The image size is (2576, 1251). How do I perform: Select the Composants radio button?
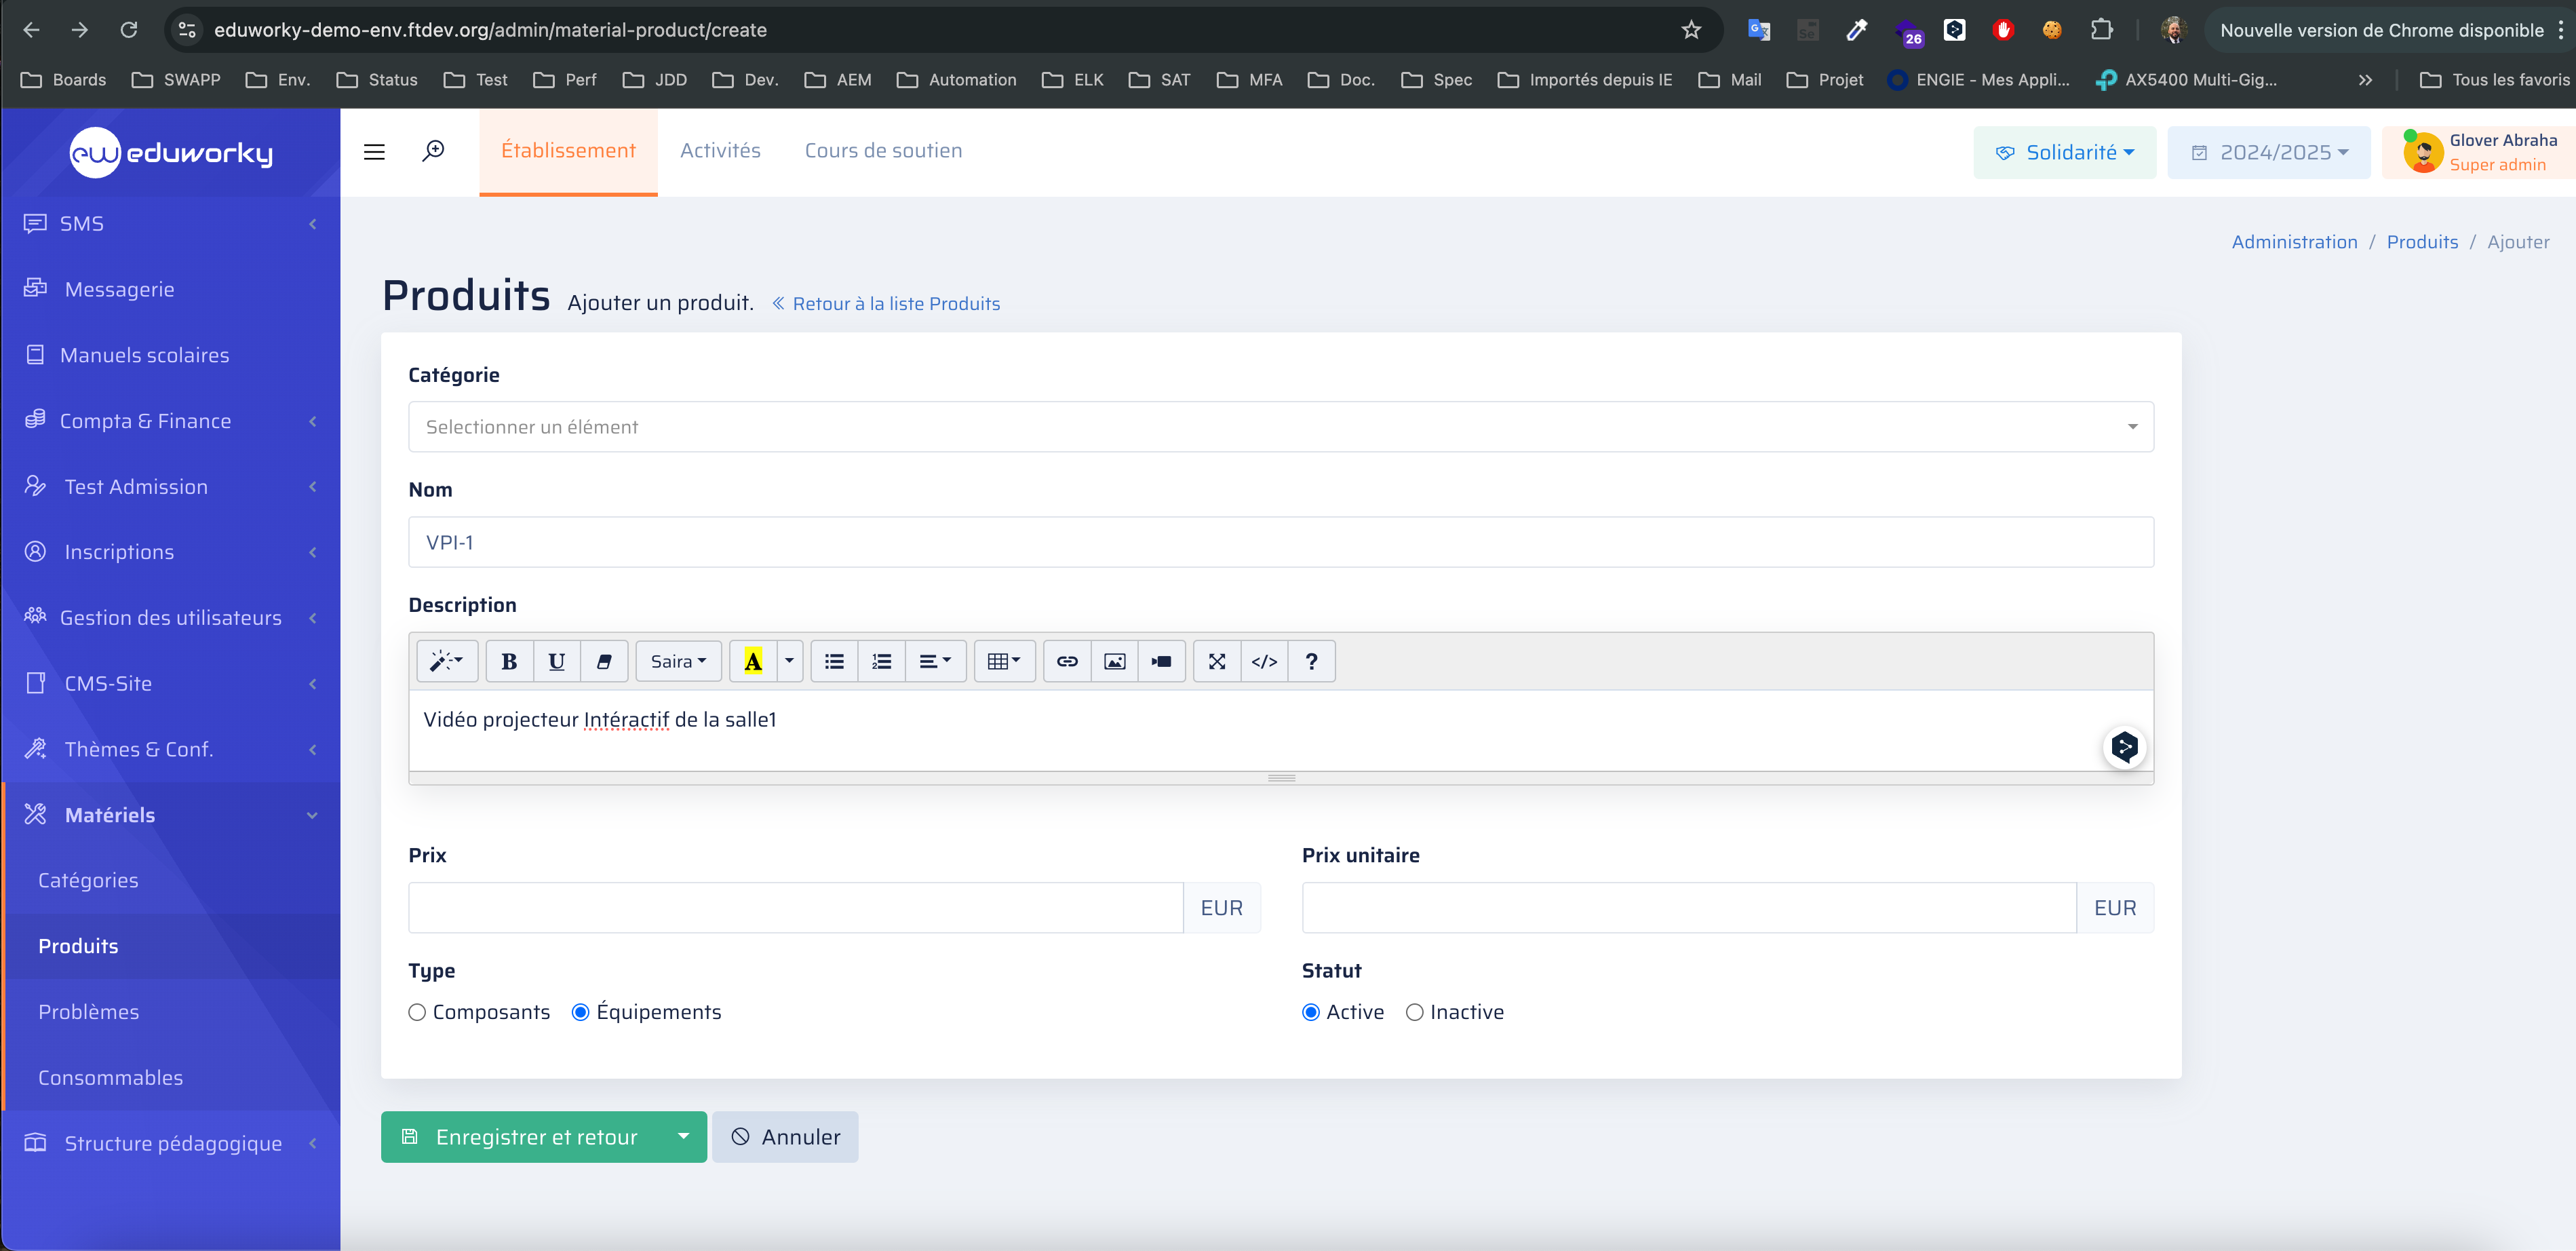click(x=417, y=1012)
